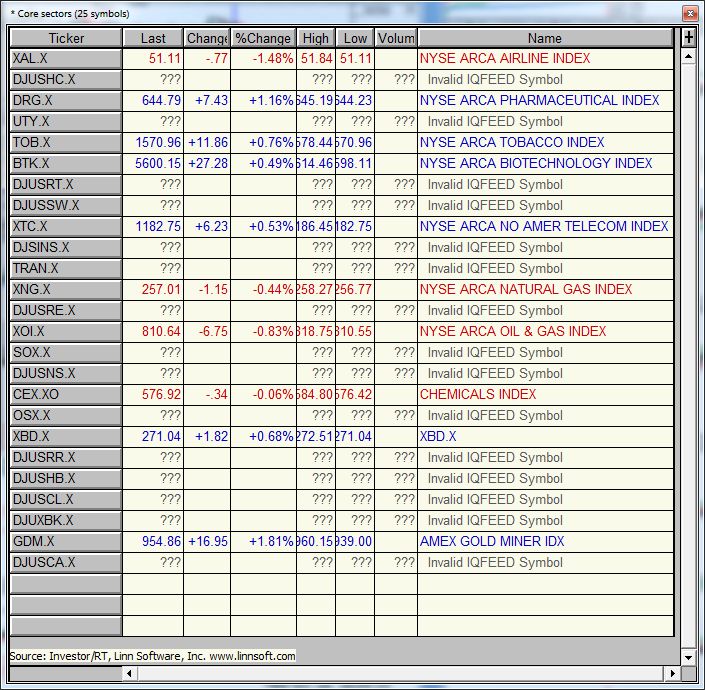Viewport: 705px width, 690px height.
Task: Click the Low column header
Action: 355,38
